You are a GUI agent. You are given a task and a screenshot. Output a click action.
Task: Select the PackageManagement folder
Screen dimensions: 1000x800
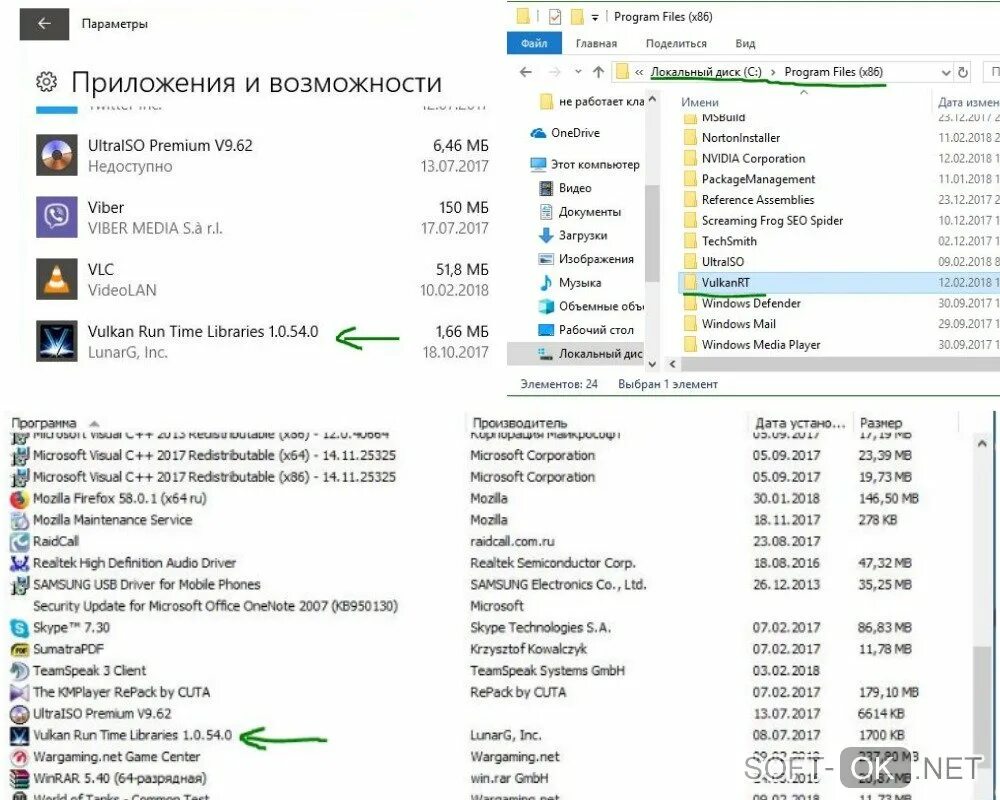(749, 179)
